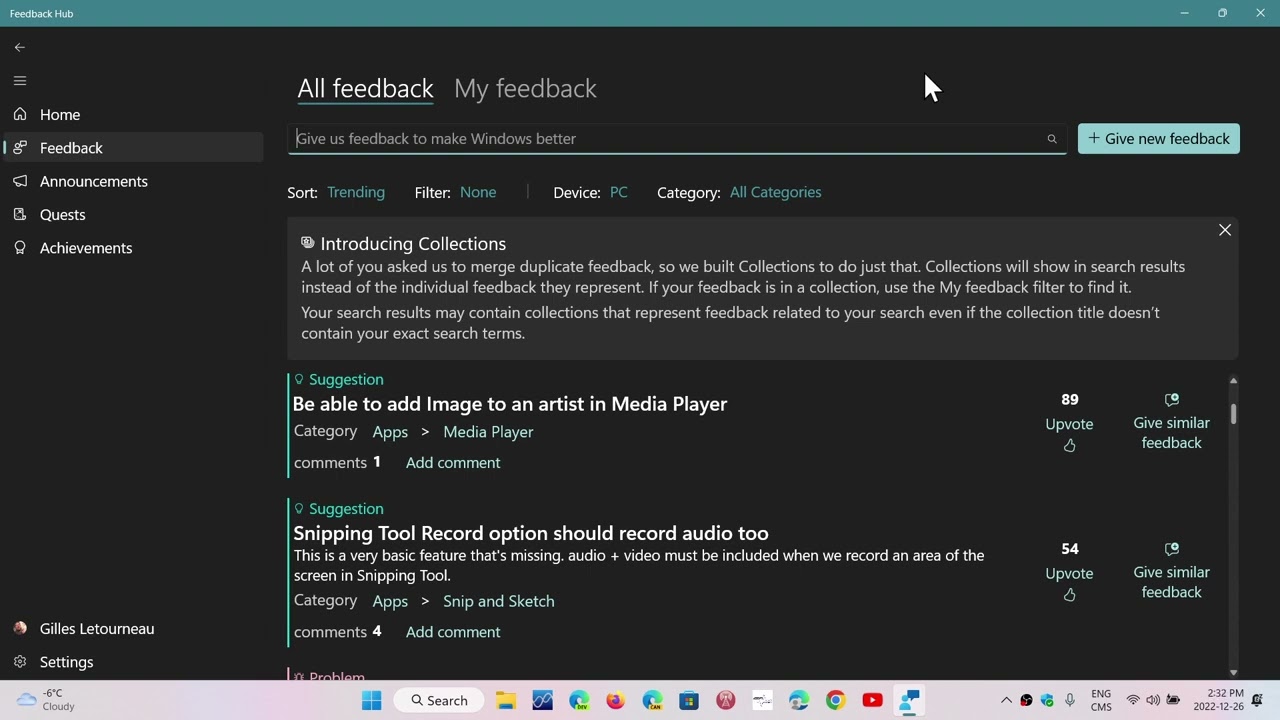Open Microsoft Store from the taskbar

(689, 701)
